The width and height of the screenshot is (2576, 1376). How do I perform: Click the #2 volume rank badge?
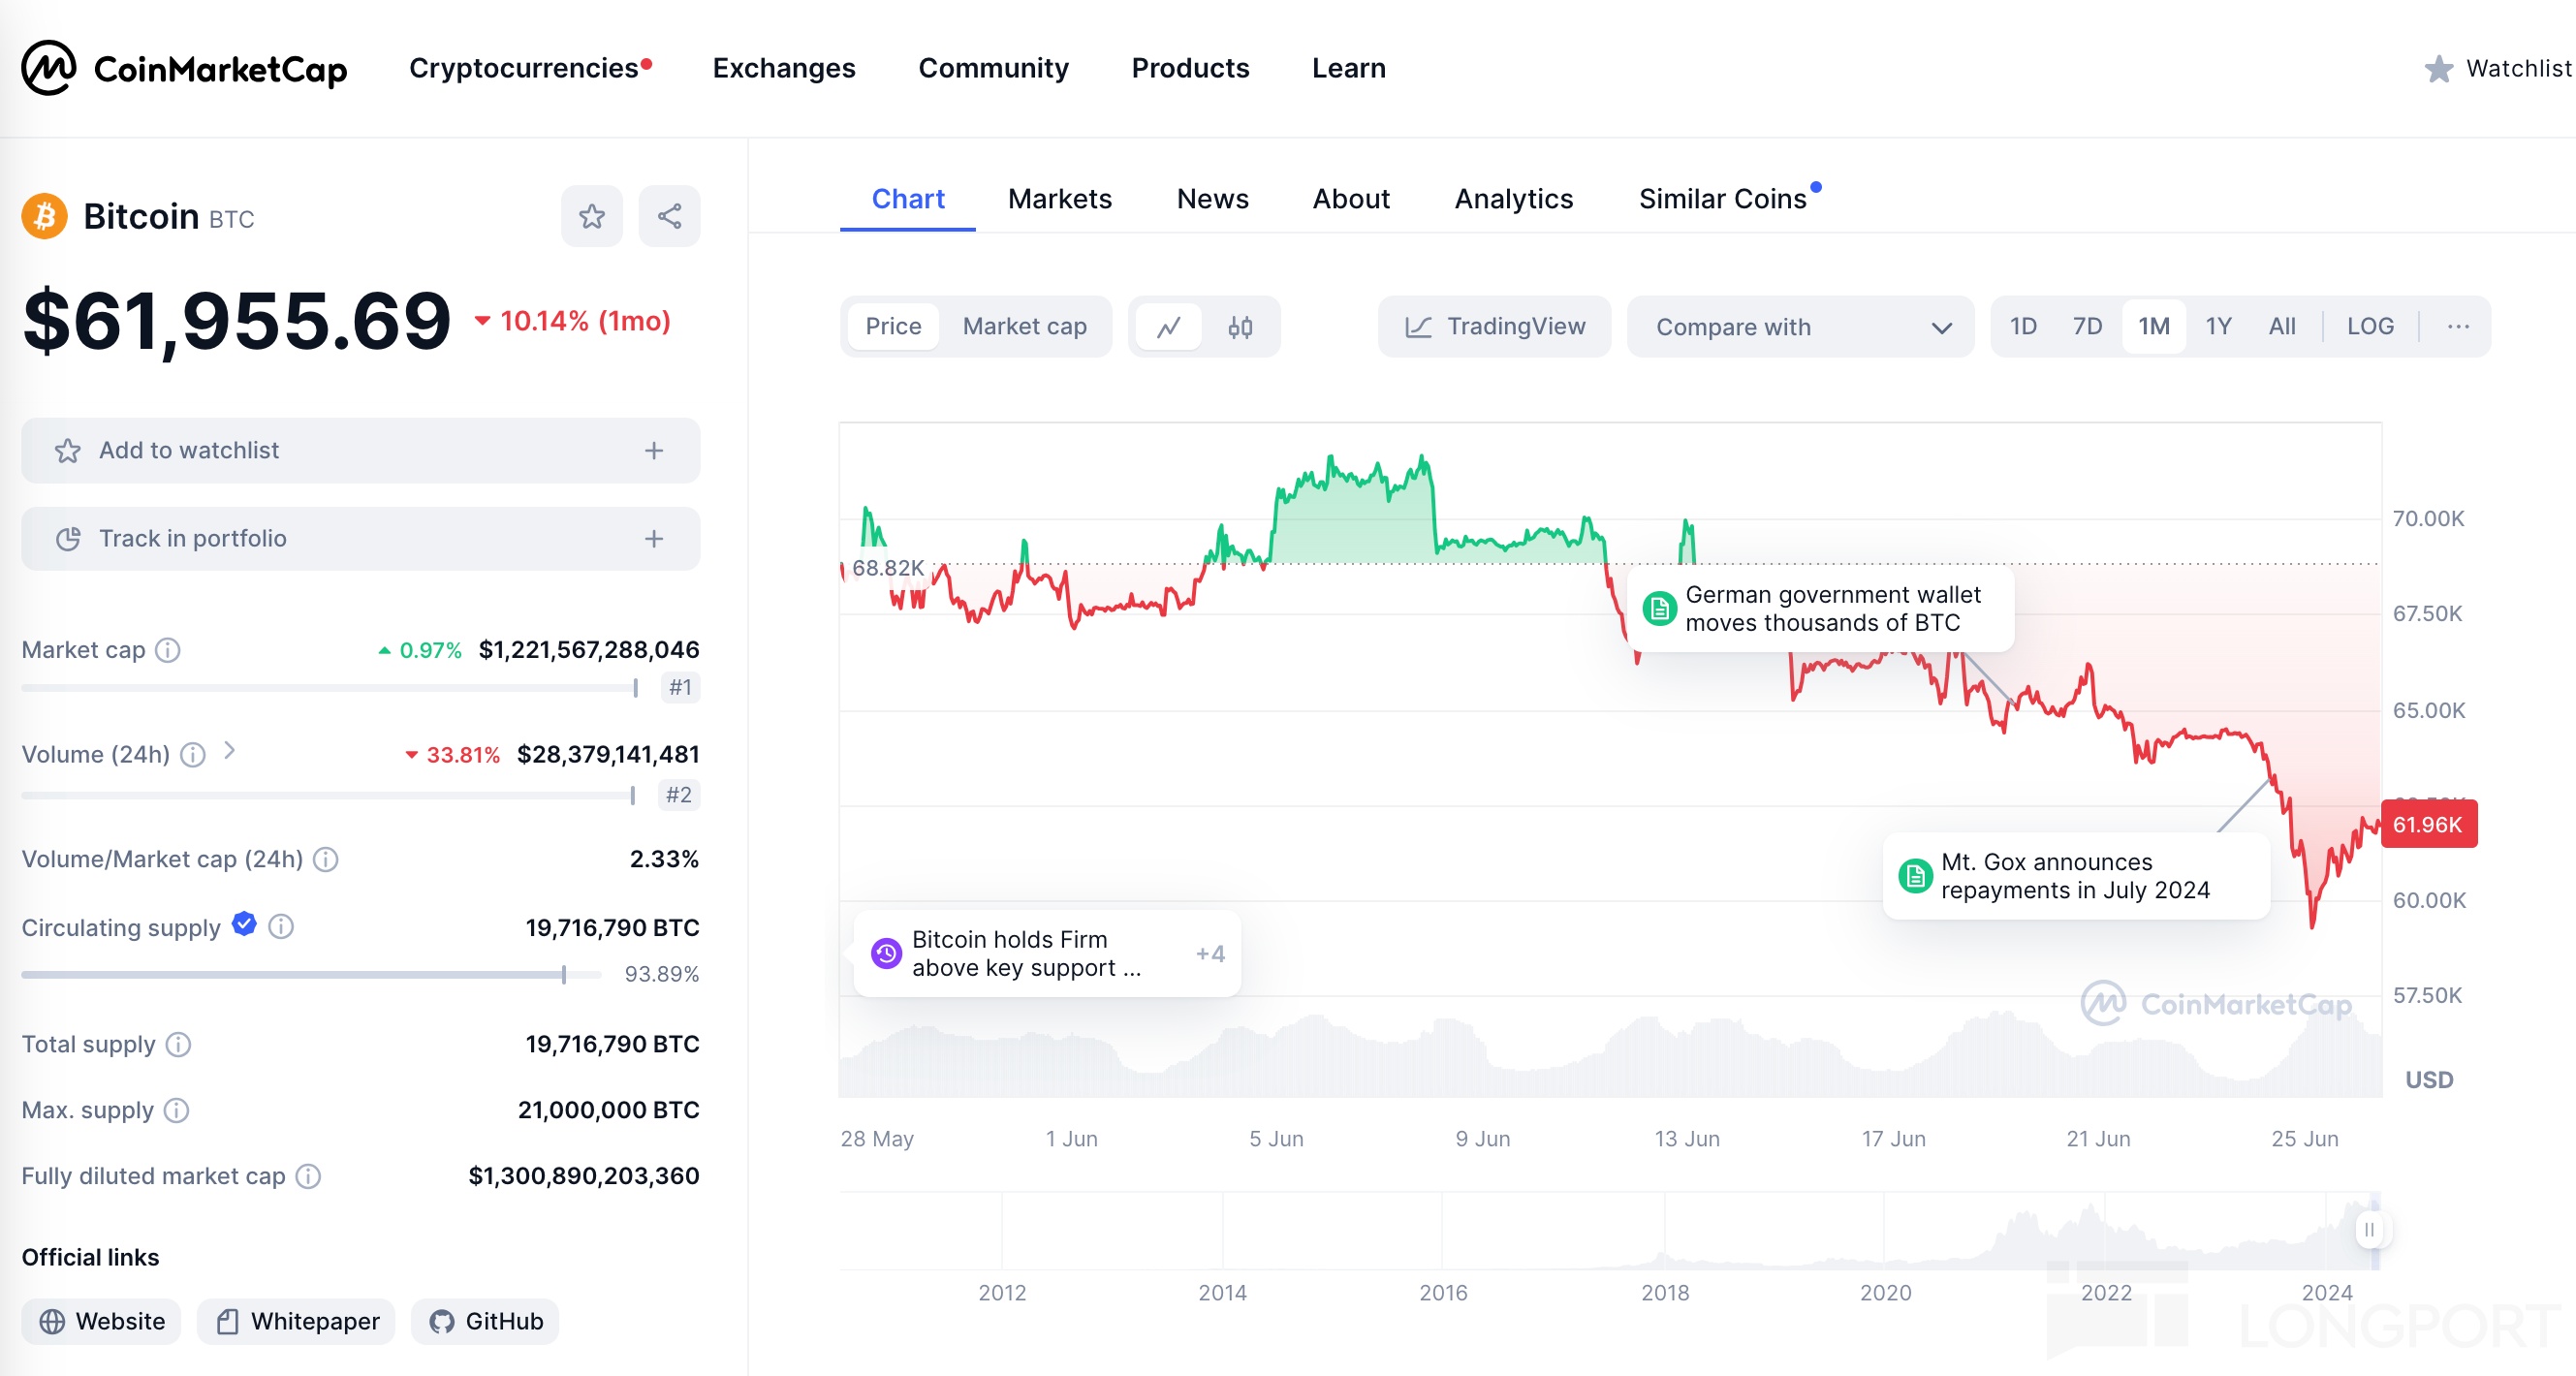(678, 795)
